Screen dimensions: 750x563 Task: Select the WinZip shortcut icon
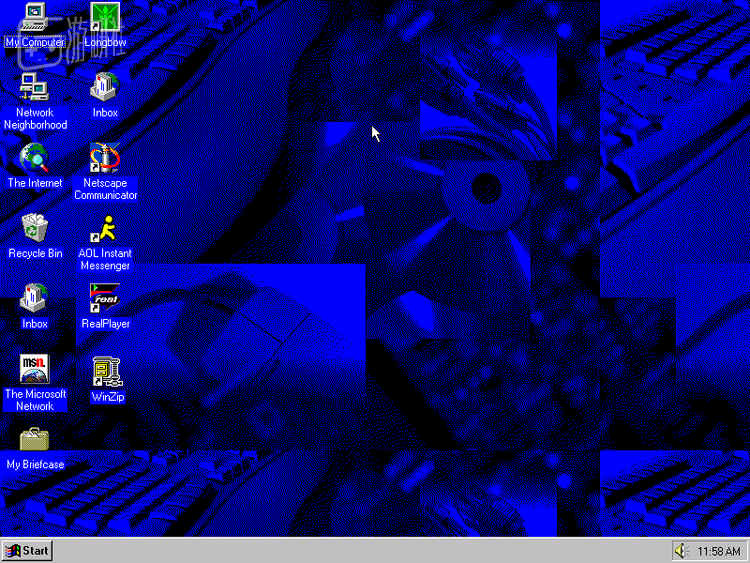tap(106, 372)
